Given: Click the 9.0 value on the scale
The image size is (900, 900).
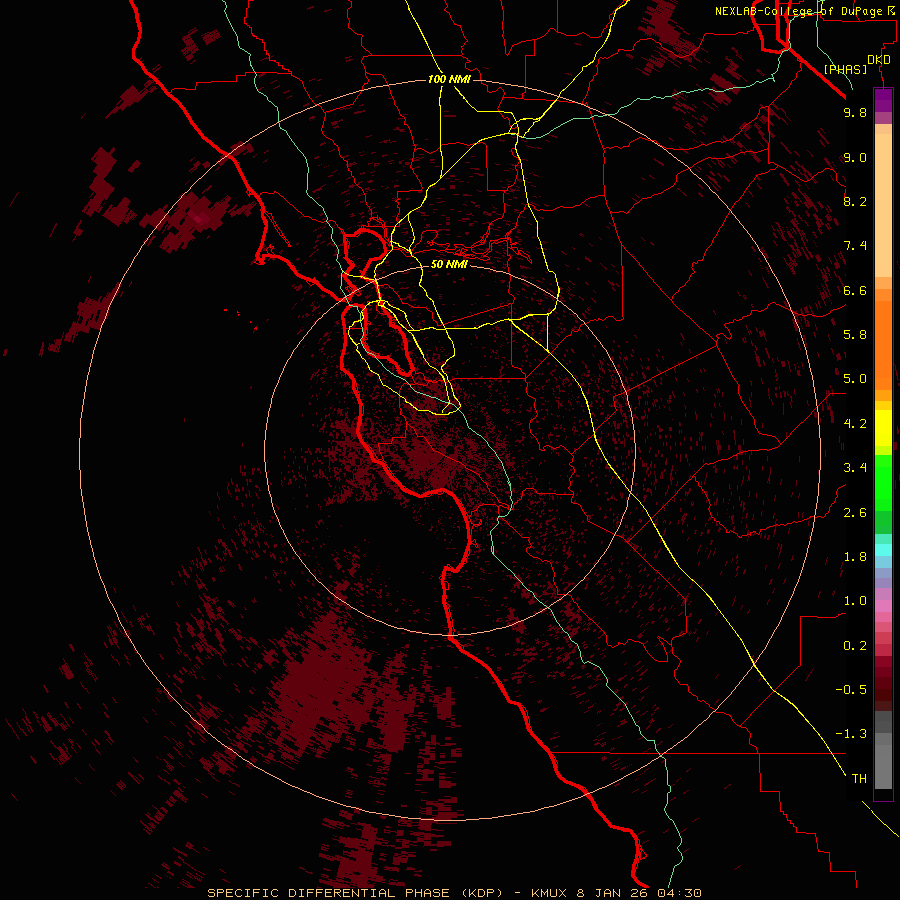Looking at the screenshot, I should tap(855, 157).
